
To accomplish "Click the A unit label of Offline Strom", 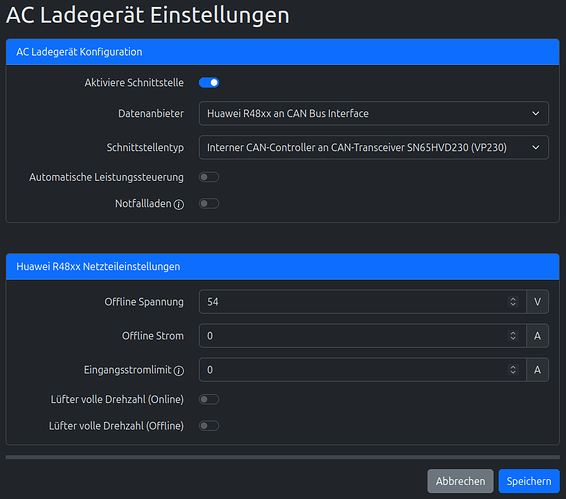I will (x=537, y=335).
